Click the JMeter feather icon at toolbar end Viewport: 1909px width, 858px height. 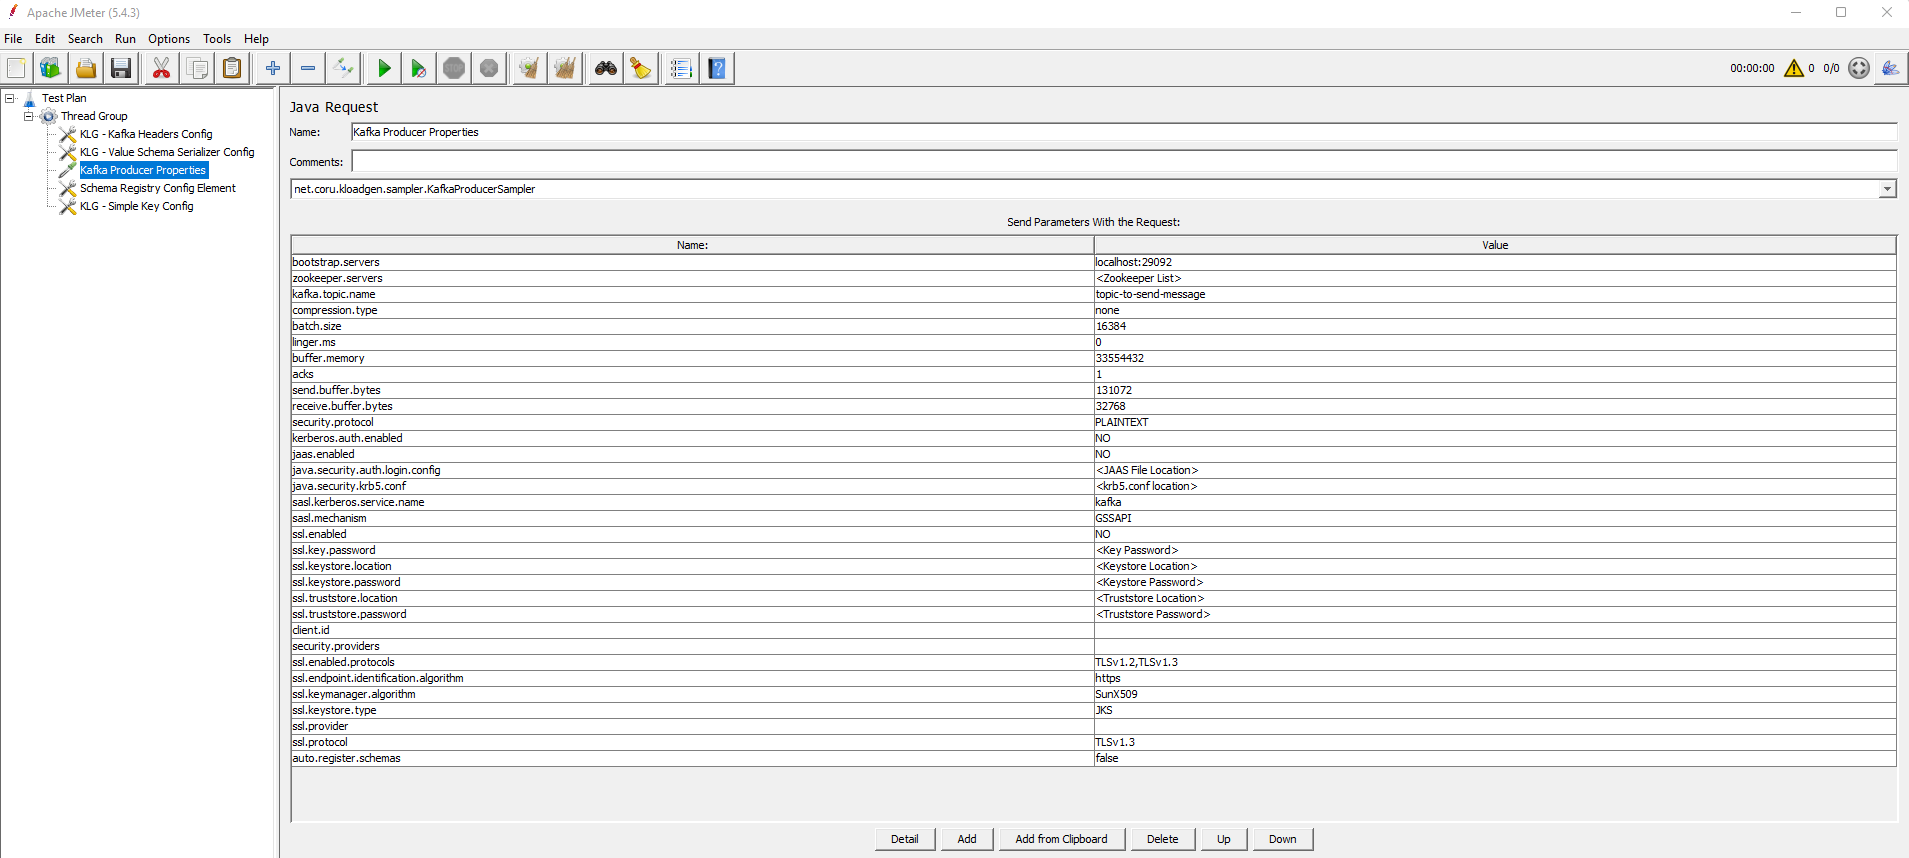coord(1890,68)
